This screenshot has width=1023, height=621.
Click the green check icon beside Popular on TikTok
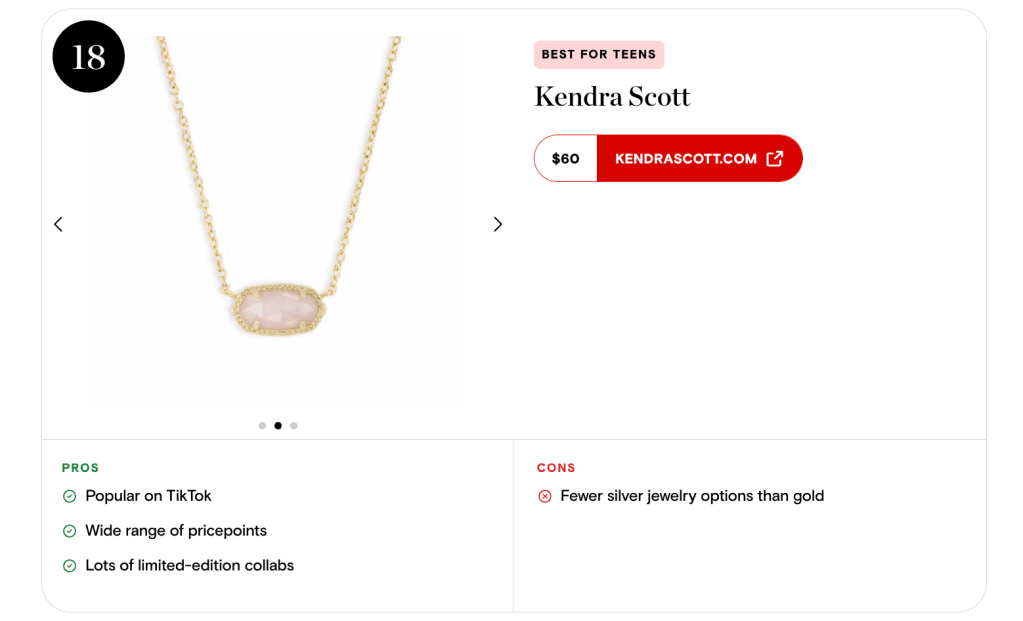click(69, 496)
